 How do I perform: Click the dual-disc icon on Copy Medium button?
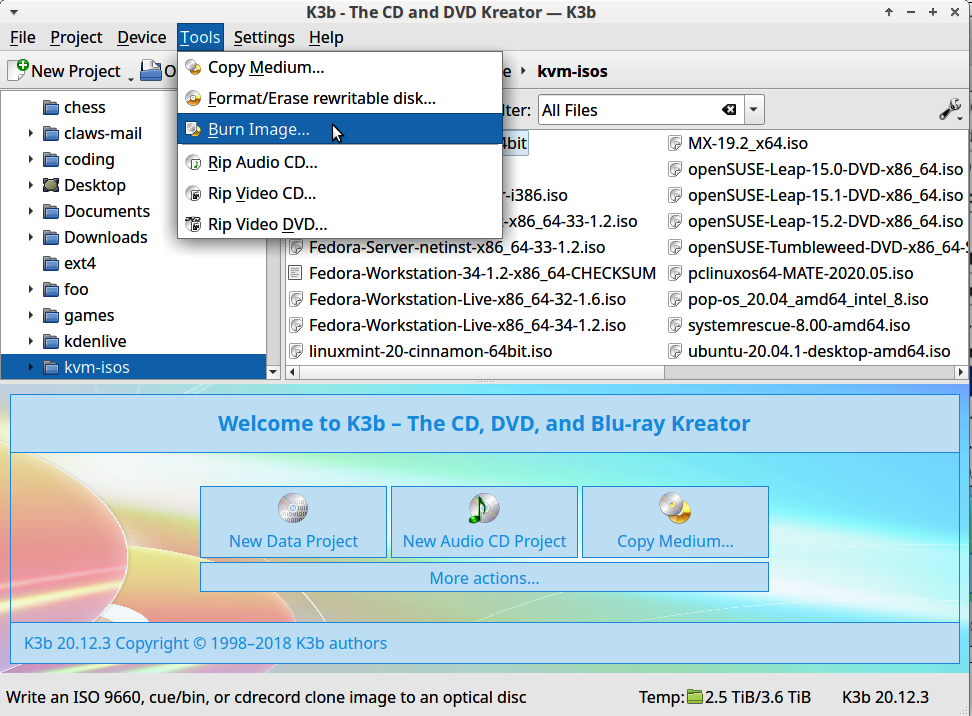[675, 507]
